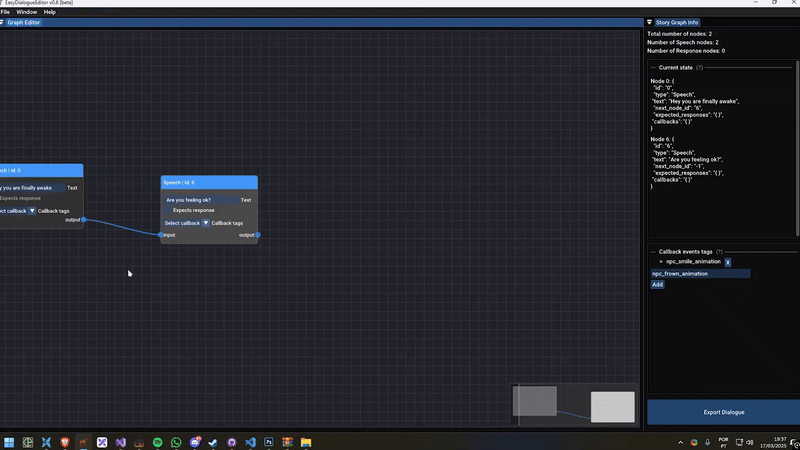Click the graph minimap preview
800x450 pixels.
point(574,405)
